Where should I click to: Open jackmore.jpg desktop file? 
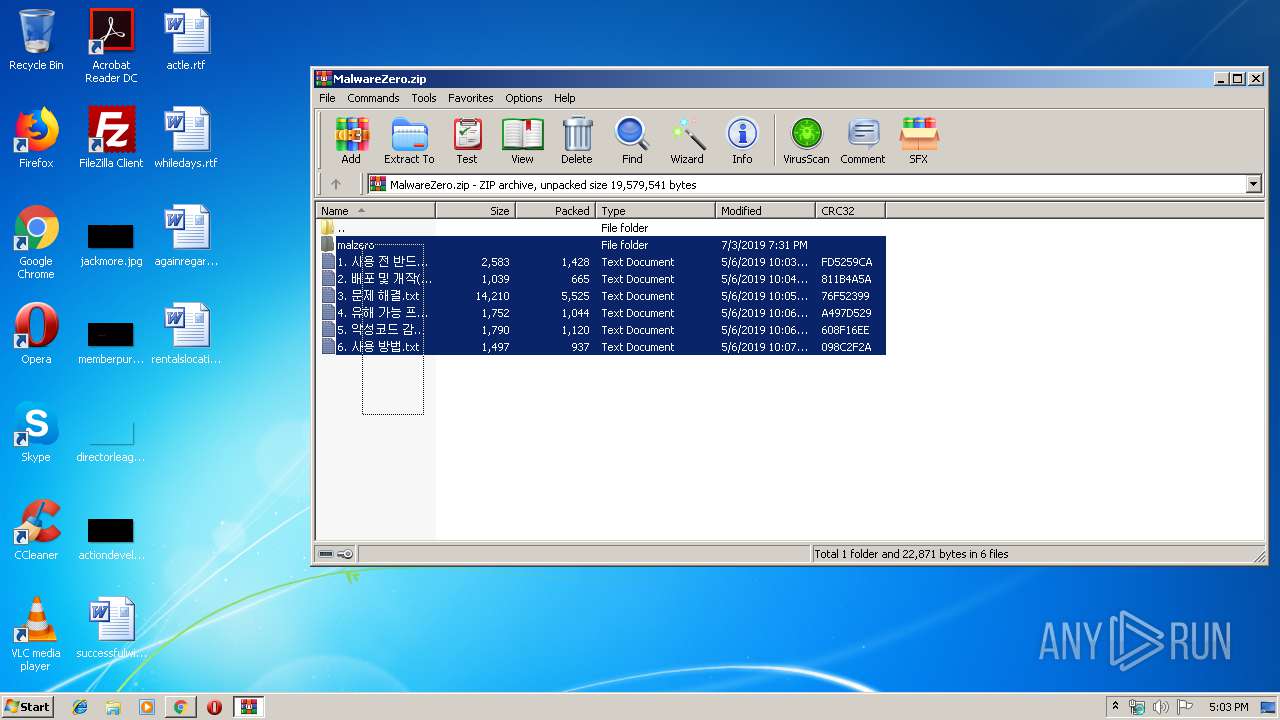coord(111,245)
